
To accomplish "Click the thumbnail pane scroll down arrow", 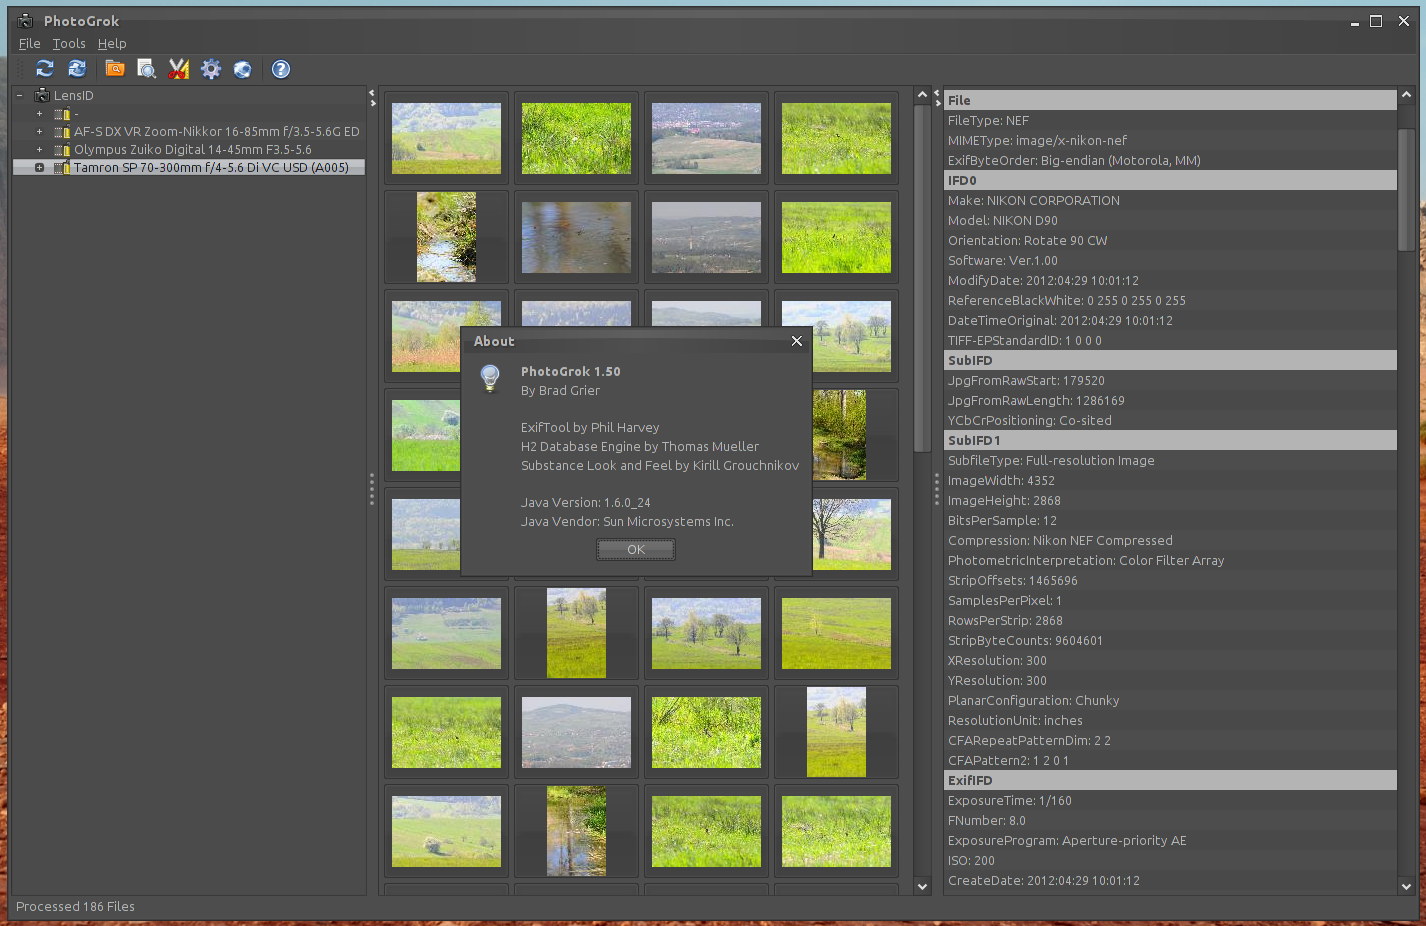I will pos(922,886).
